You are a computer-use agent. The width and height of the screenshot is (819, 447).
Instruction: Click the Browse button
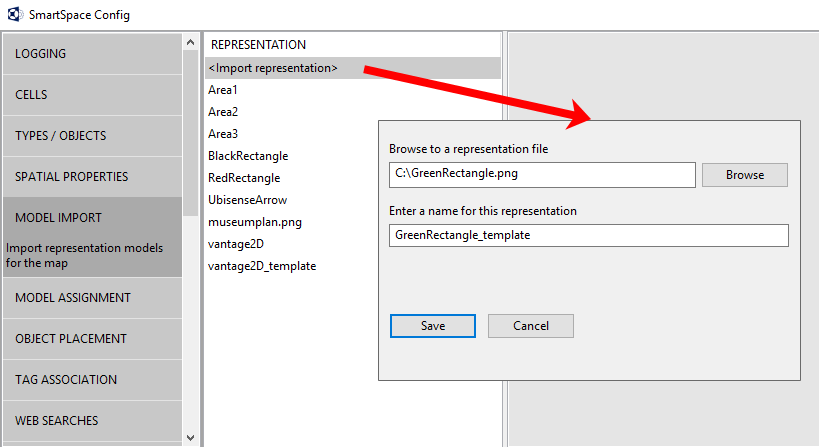[745, 175]
